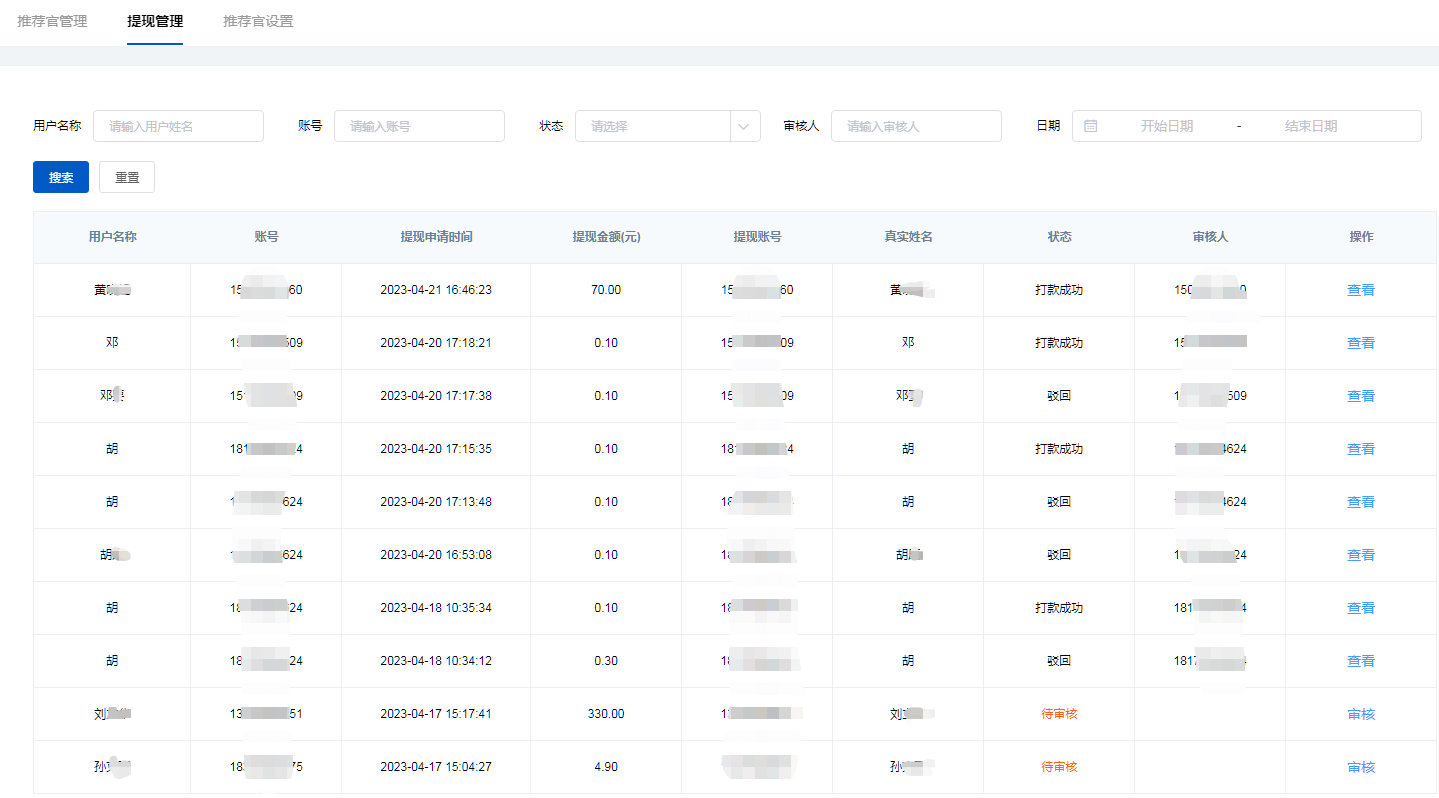
Task: Click 待审核 status in 4.90 row
Action: pos(1059,767)
